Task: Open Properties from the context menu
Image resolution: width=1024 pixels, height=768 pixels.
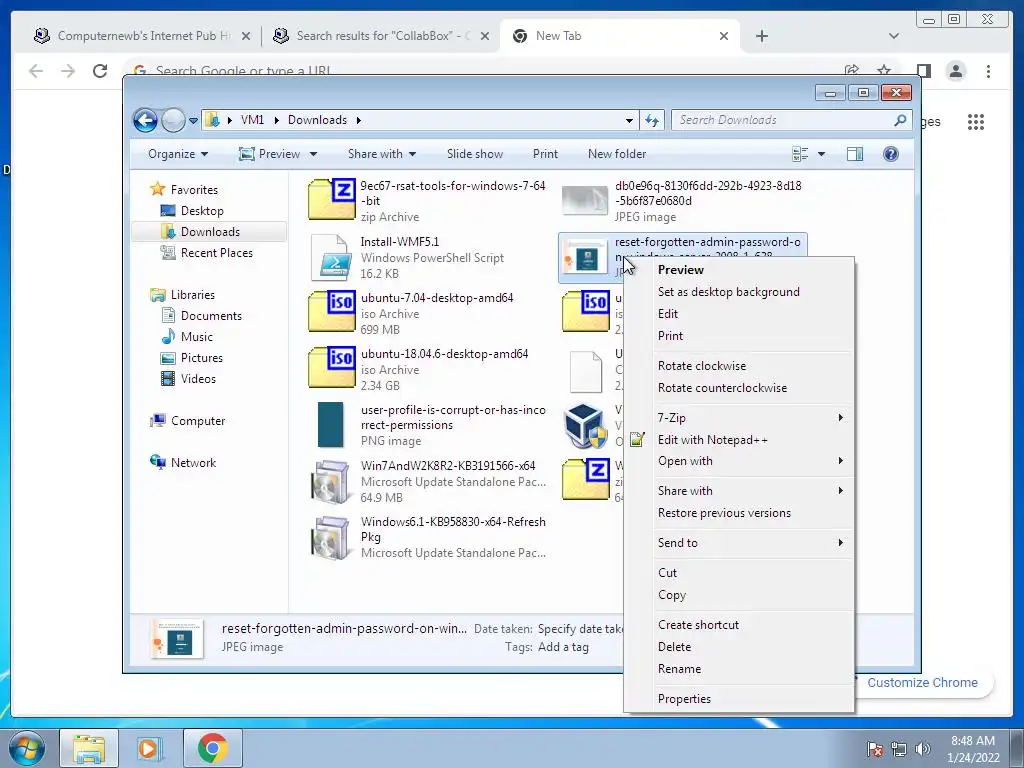Action: [684, 699]
